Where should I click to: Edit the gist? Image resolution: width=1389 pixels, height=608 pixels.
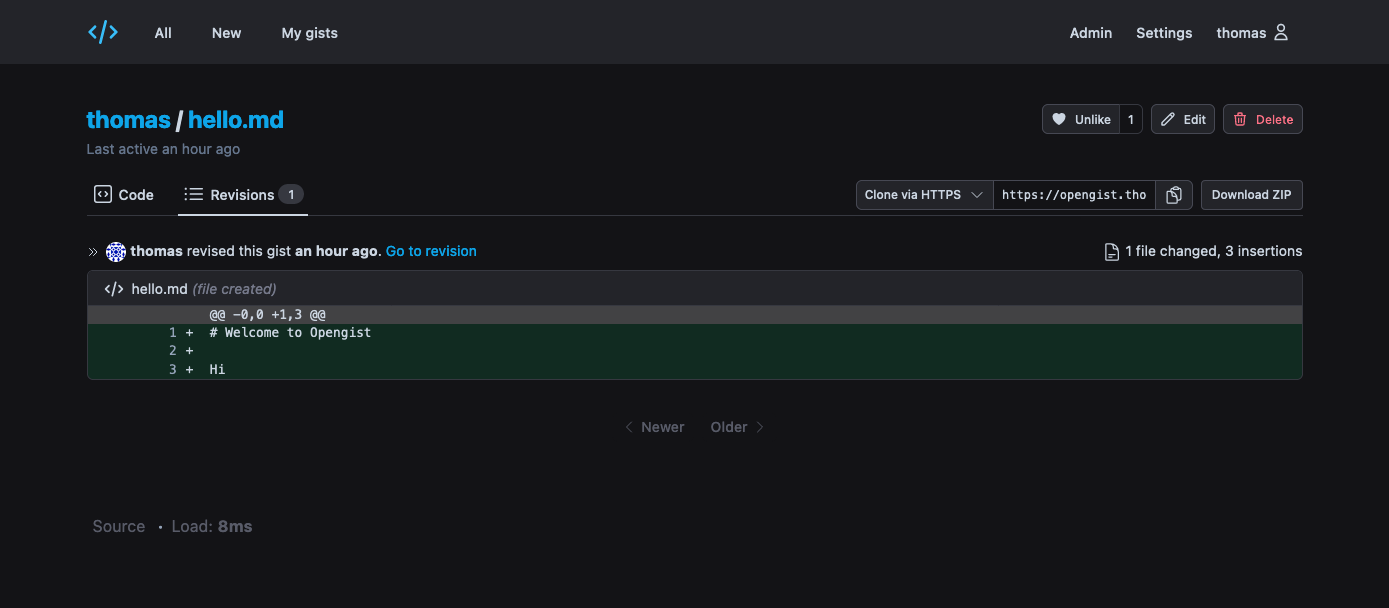pyautogui.click(x=1183, y=119)
